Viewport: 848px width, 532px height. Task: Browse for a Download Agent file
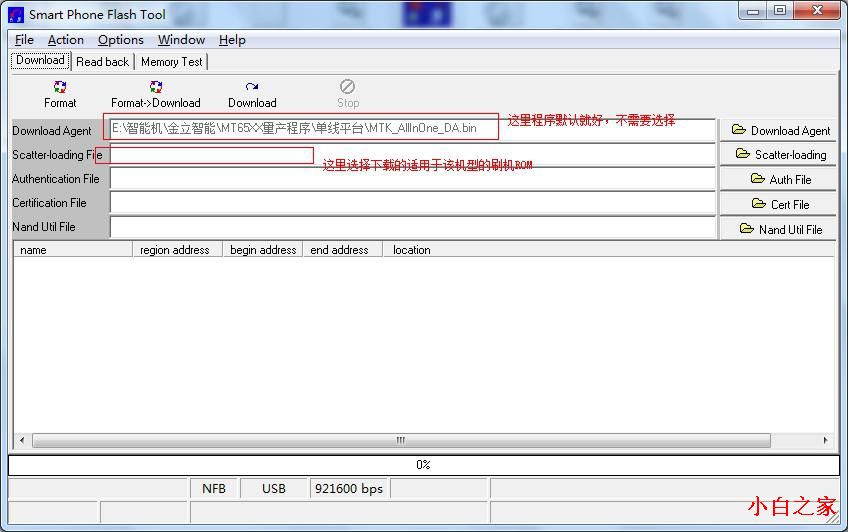(778, 130)
